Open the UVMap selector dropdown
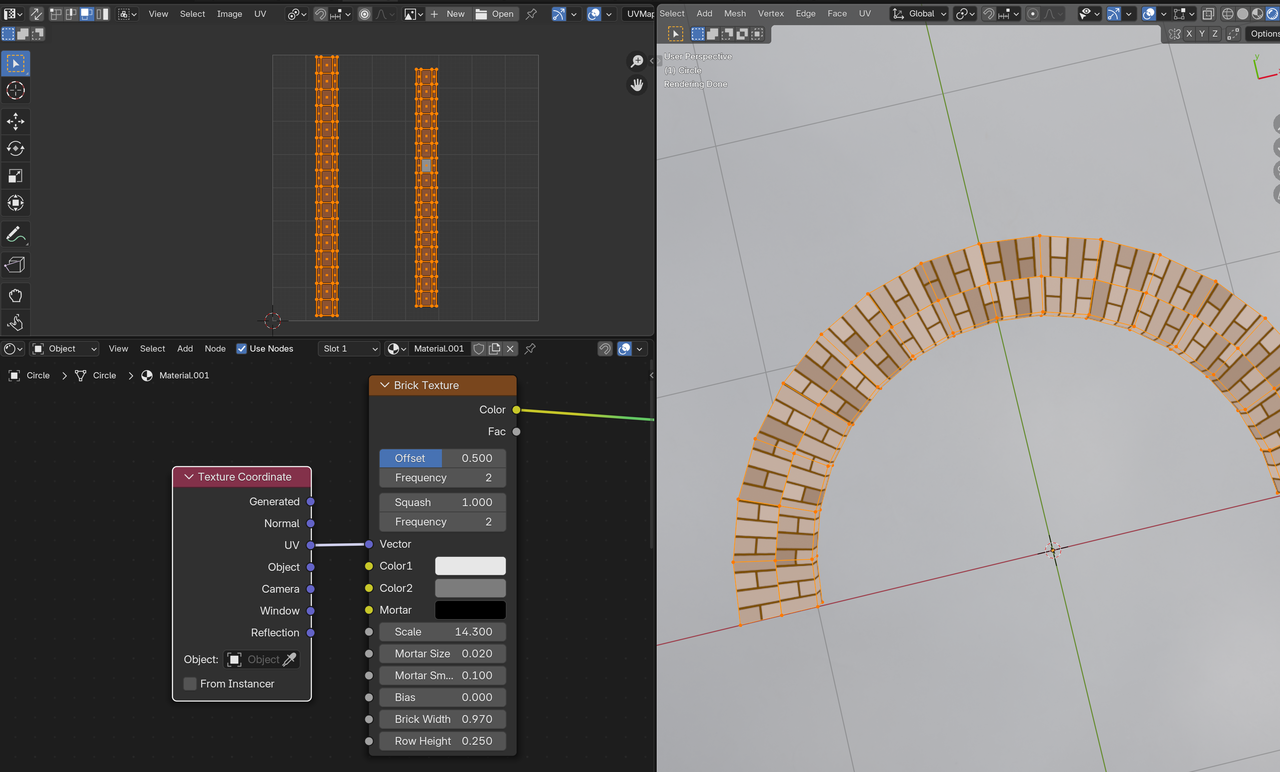1280x772 pixels. (638, 14)
